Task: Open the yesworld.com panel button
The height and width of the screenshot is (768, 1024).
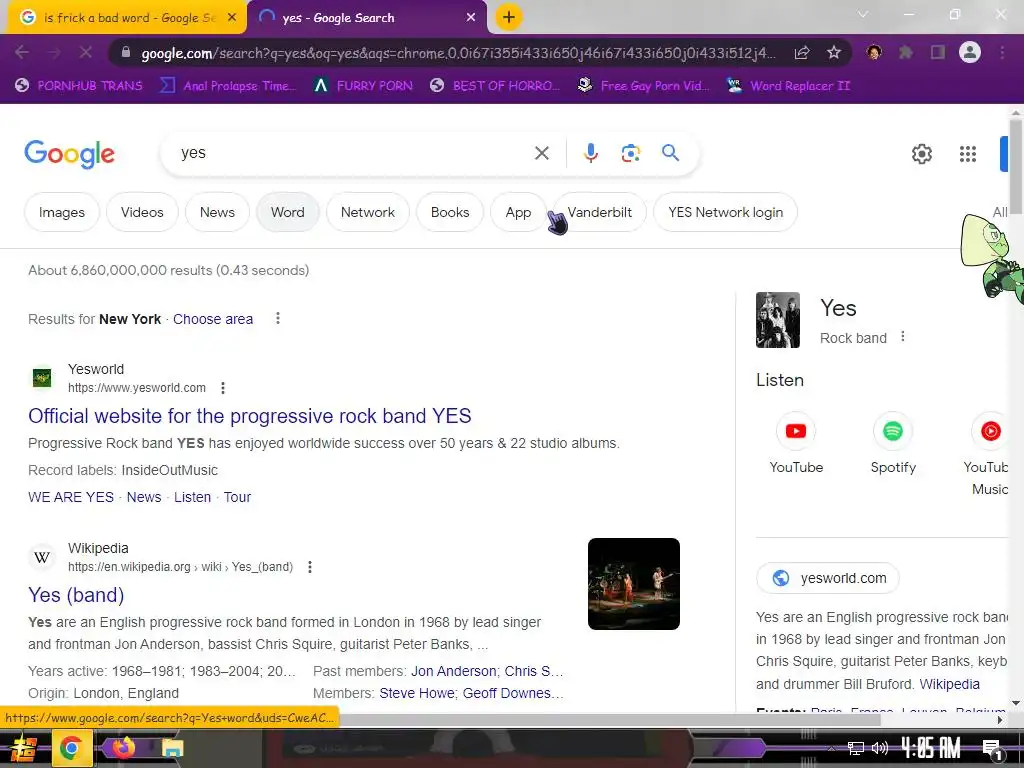Action: click(827, 578)
